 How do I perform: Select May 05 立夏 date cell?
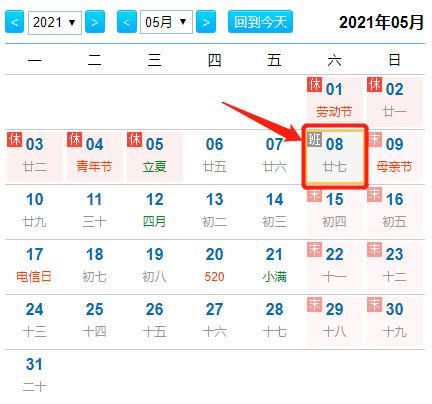155,157
